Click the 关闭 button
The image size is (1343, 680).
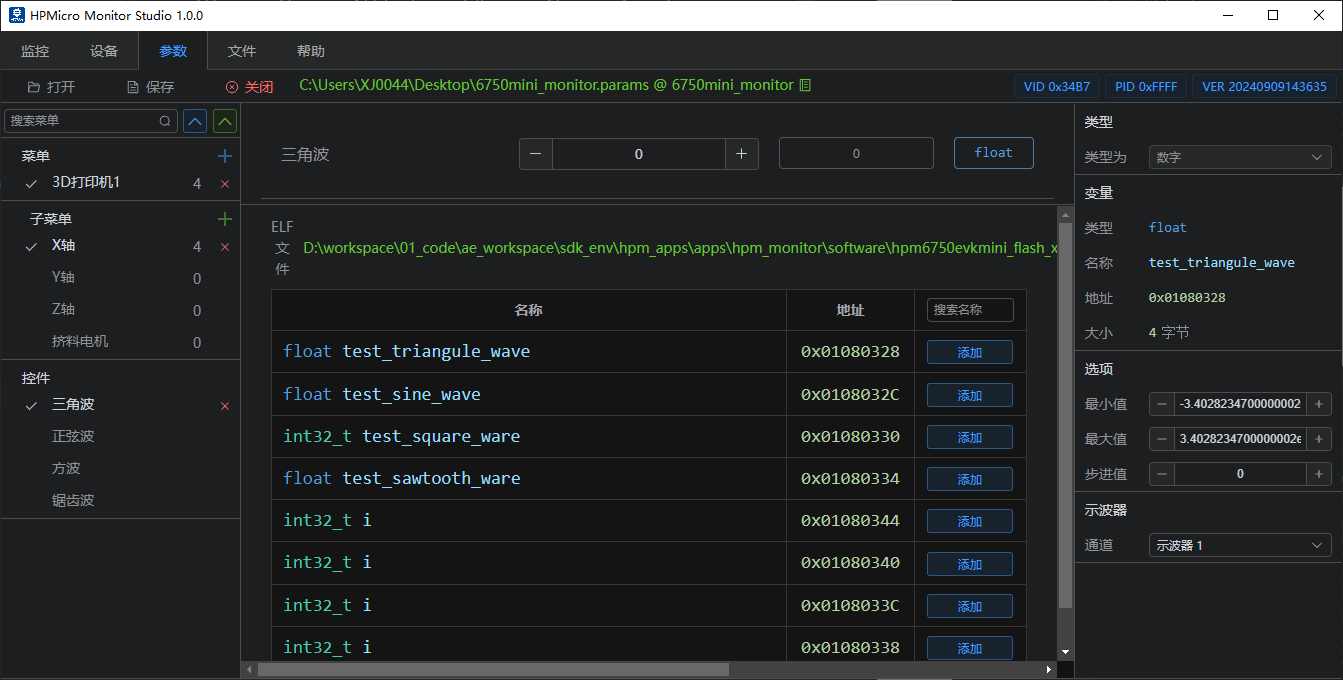pos(250,87)
